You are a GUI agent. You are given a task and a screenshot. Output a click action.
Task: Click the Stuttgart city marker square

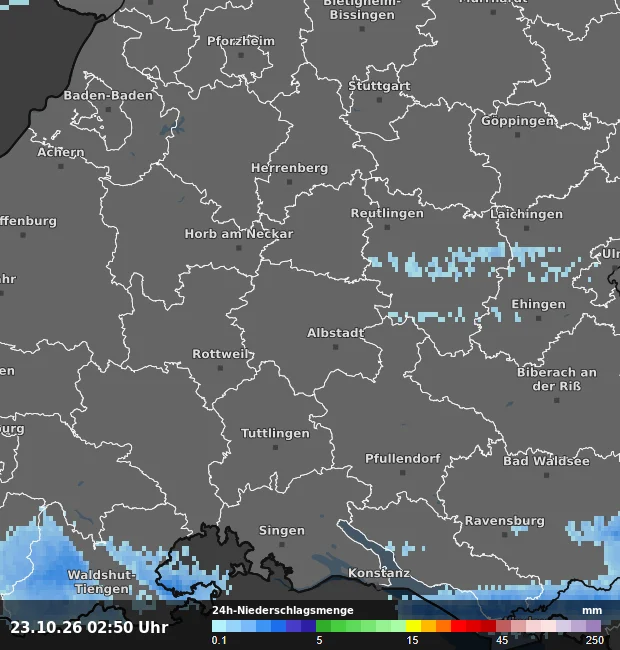[x=379, y=100]
